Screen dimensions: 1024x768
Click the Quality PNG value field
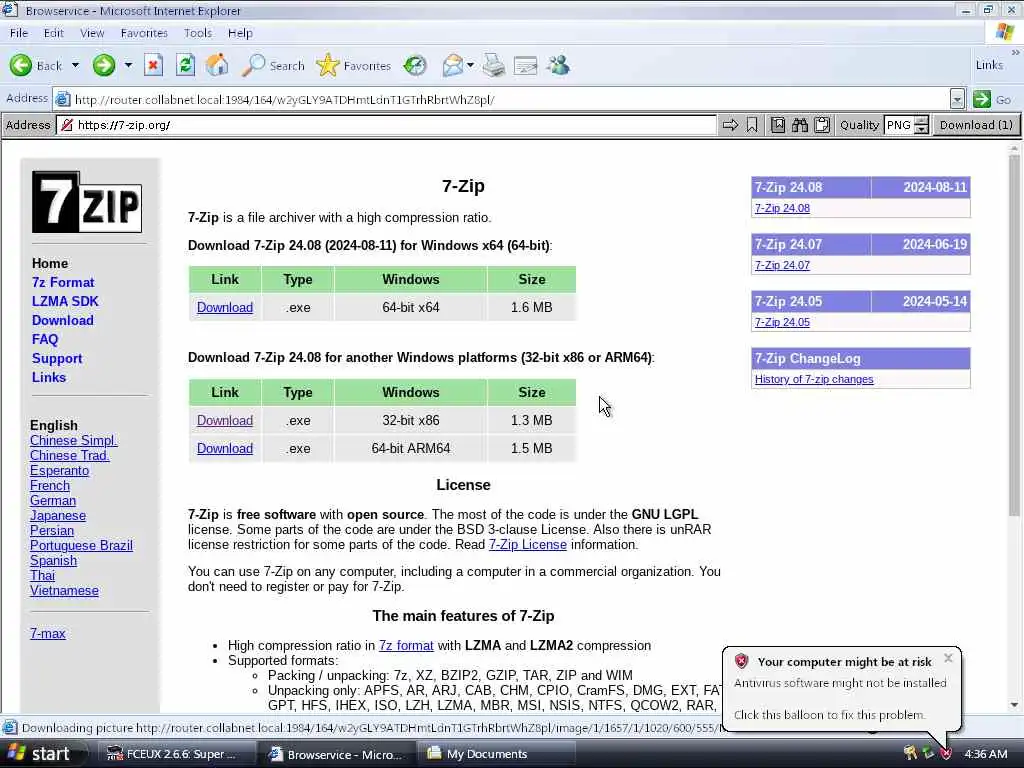click(x=899, y=125)
